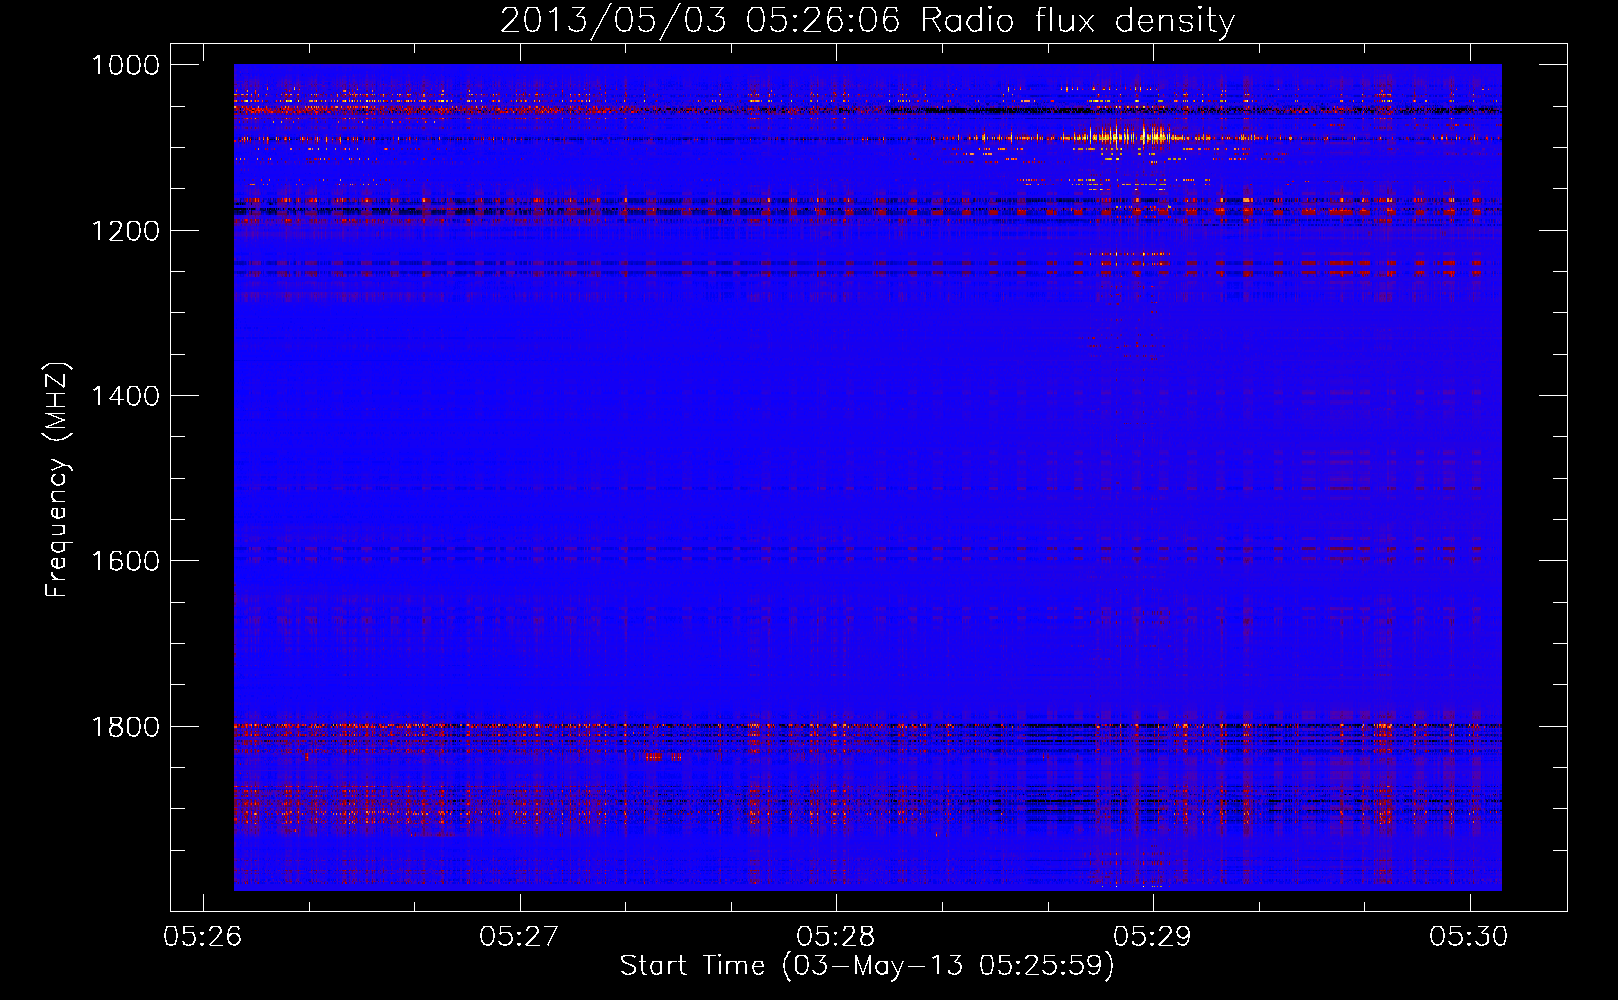Click the 1400 frequency tick label
Screen dimensions: 1618x1000
(125, 396)
